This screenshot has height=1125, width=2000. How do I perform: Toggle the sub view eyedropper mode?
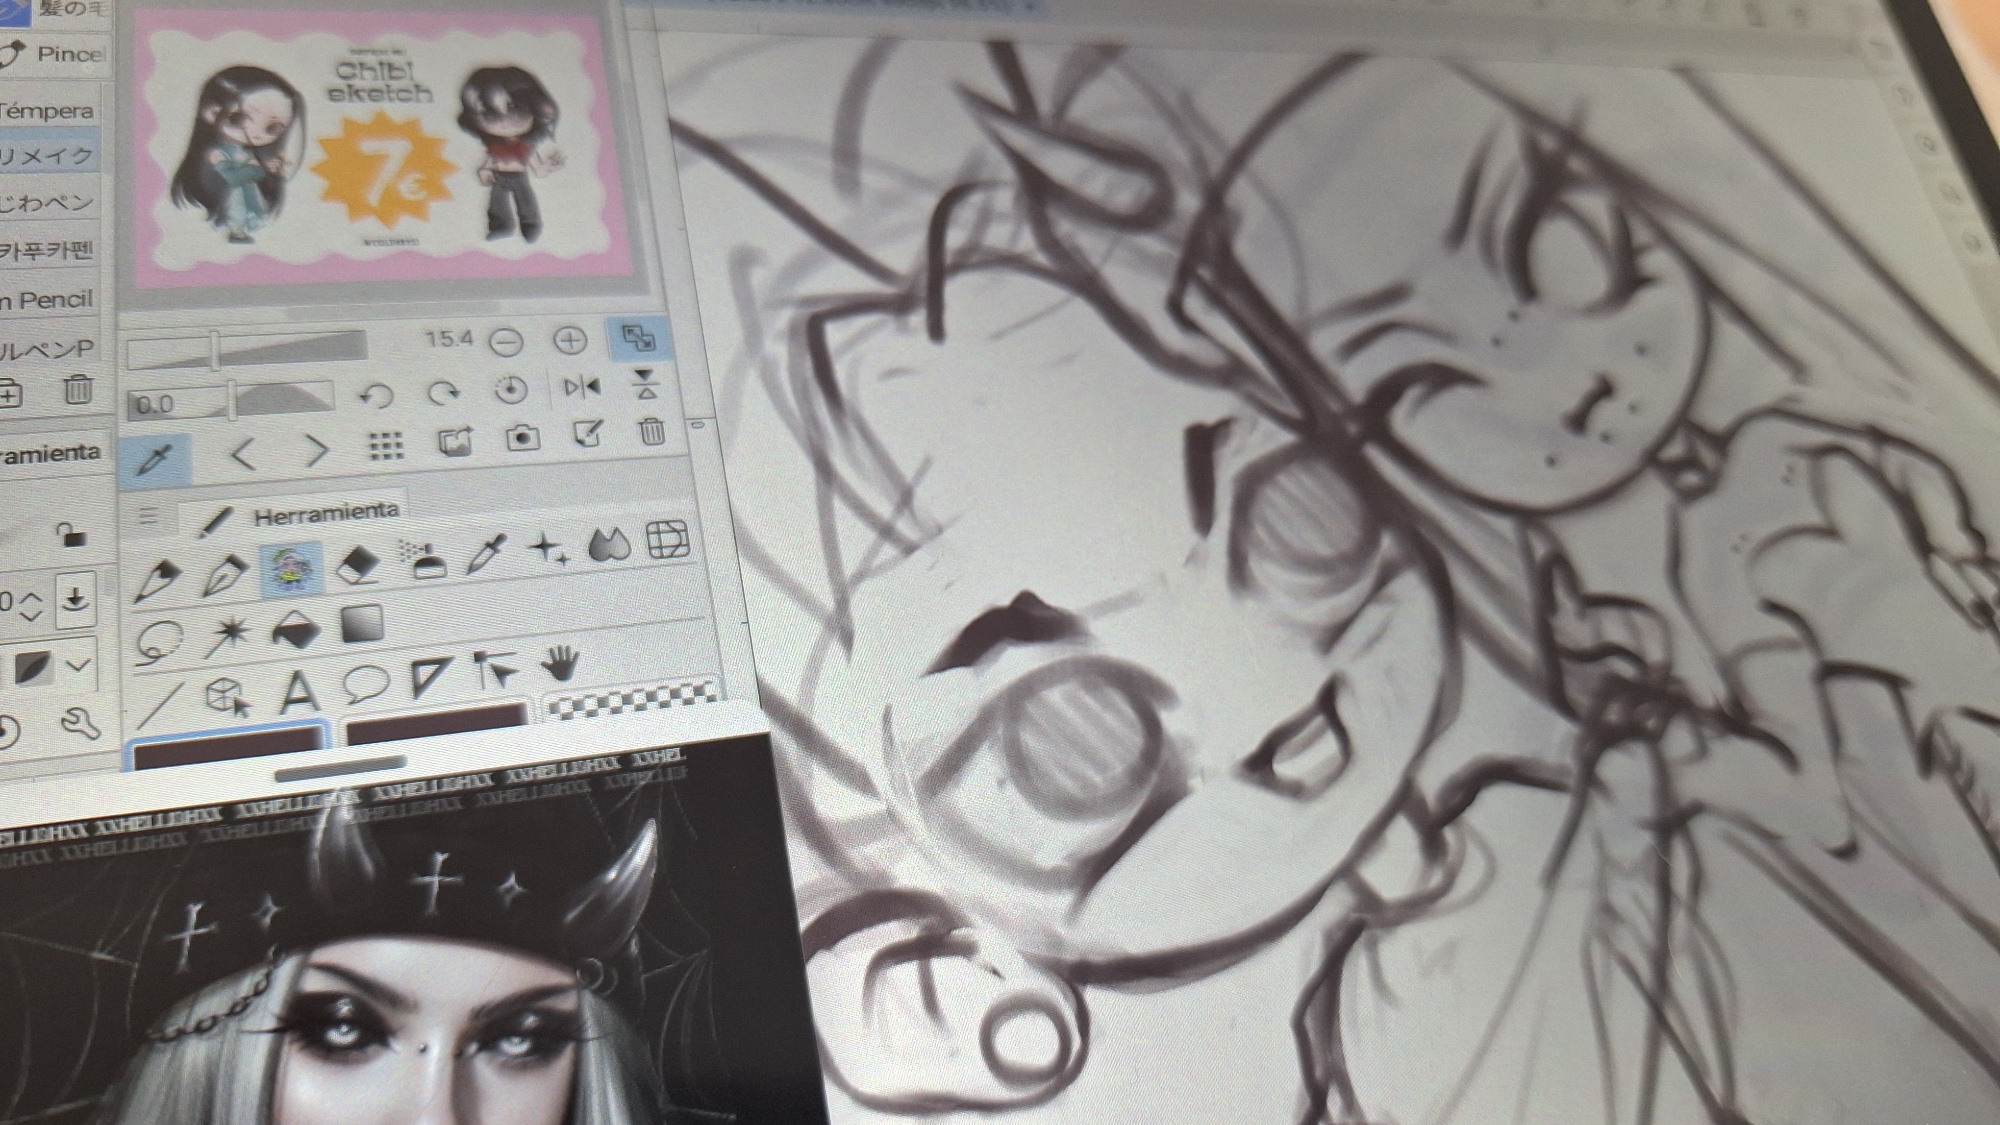pos(157,460)
